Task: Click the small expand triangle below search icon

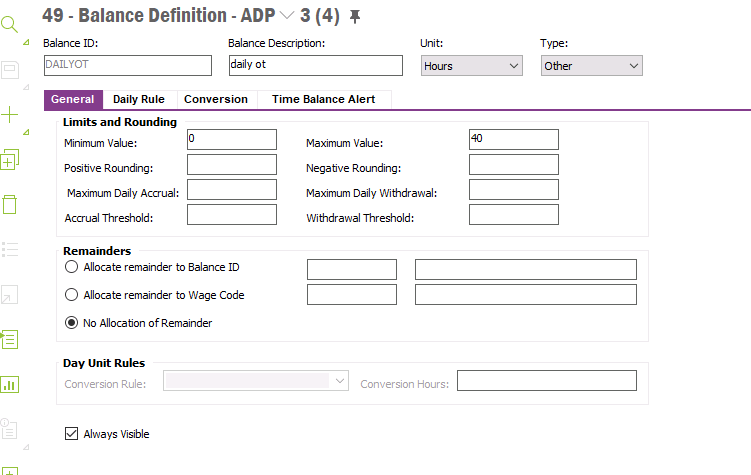Action: point(26,42)
